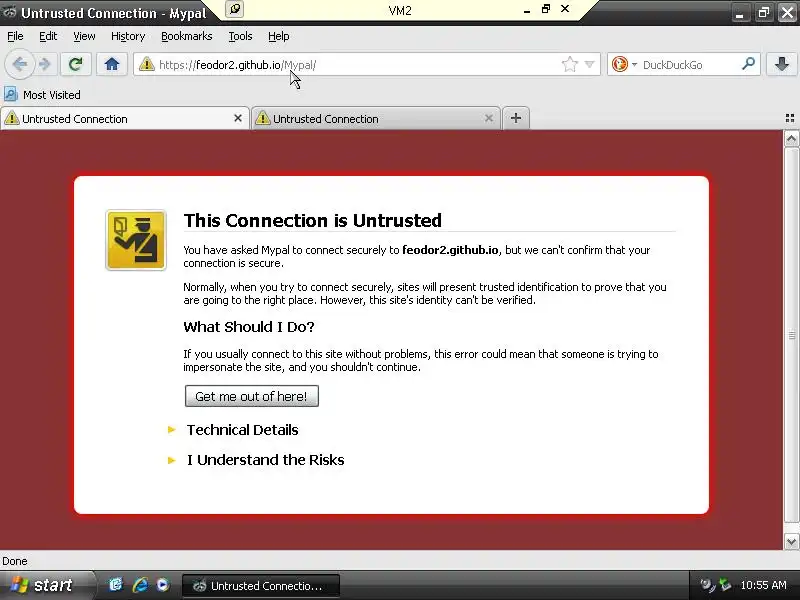Click the page scrollbar up arrow
The image size is (800, 600).
(x=791, y=139)
